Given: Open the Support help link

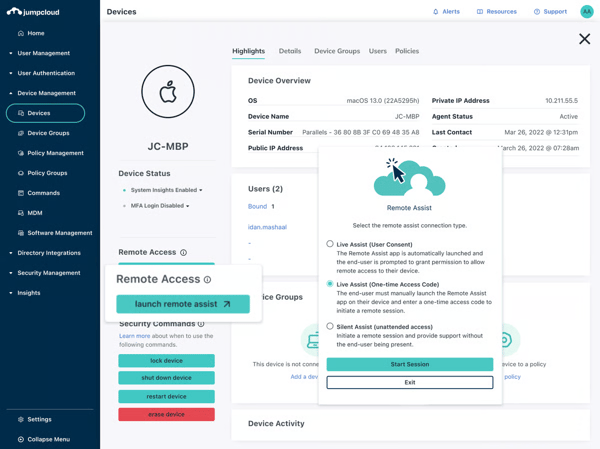Looking at the screenshot, I should click(x=550, y=11).
